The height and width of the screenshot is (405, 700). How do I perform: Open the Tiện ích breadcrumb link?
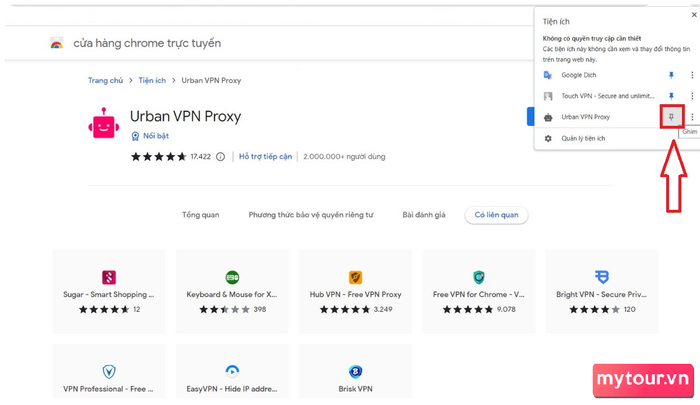(152, 80)
